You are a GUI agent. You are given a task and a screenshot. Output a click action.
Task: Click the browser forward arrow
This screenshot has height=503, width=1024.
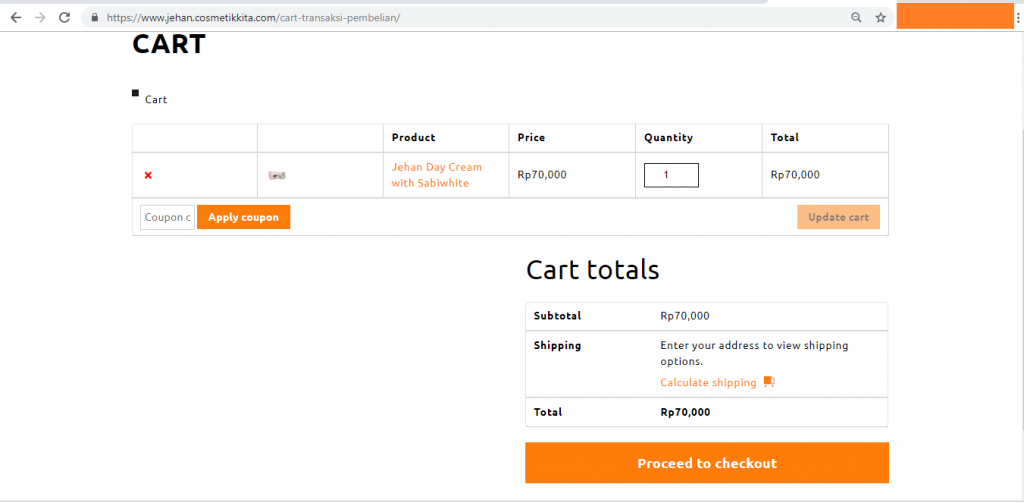(x=40, y=17)
